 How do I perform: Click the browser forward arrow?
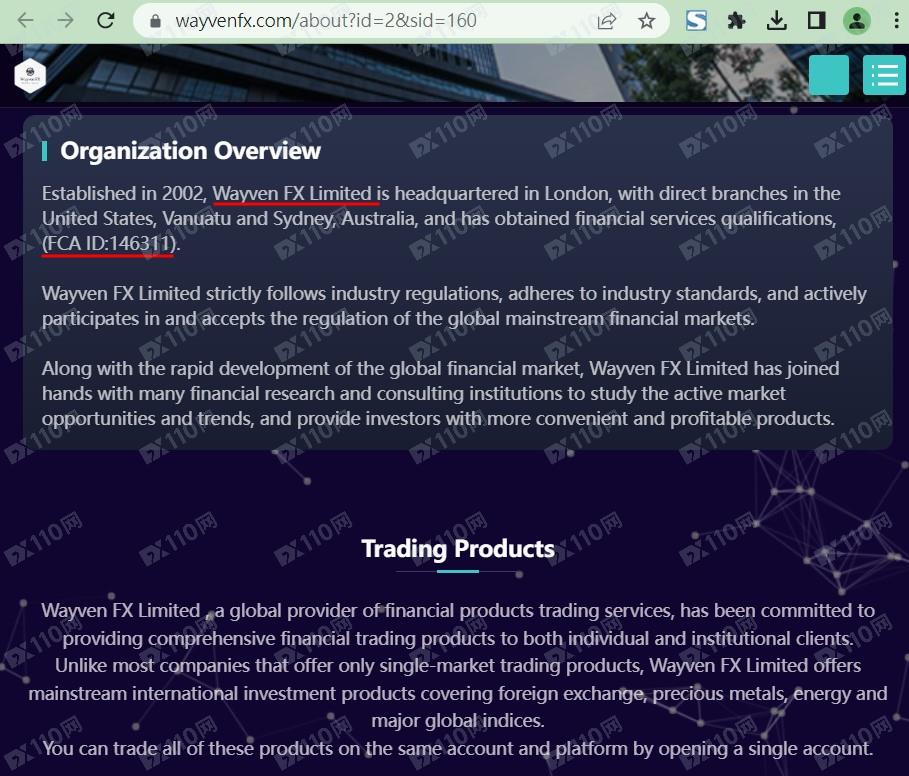click(x=66, y=20)
